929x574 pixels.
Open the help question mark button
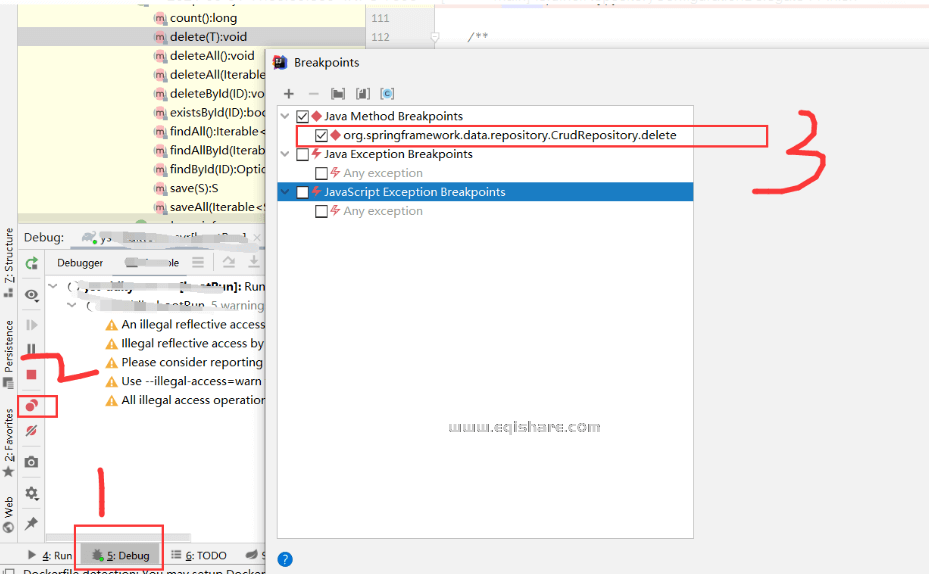pyautogui.click(x=285, y=559)
